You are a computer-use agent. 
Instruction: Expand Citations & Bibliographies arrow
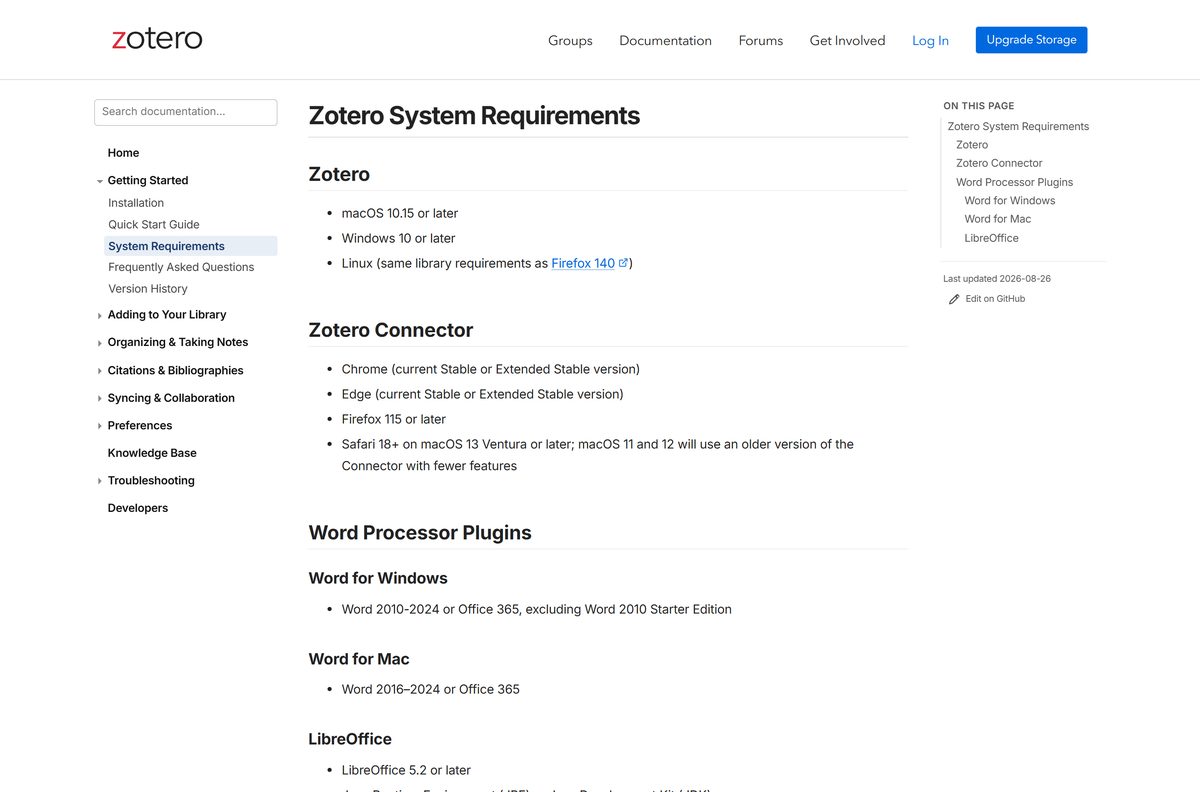pyautogui.click(x=99, y=371)
